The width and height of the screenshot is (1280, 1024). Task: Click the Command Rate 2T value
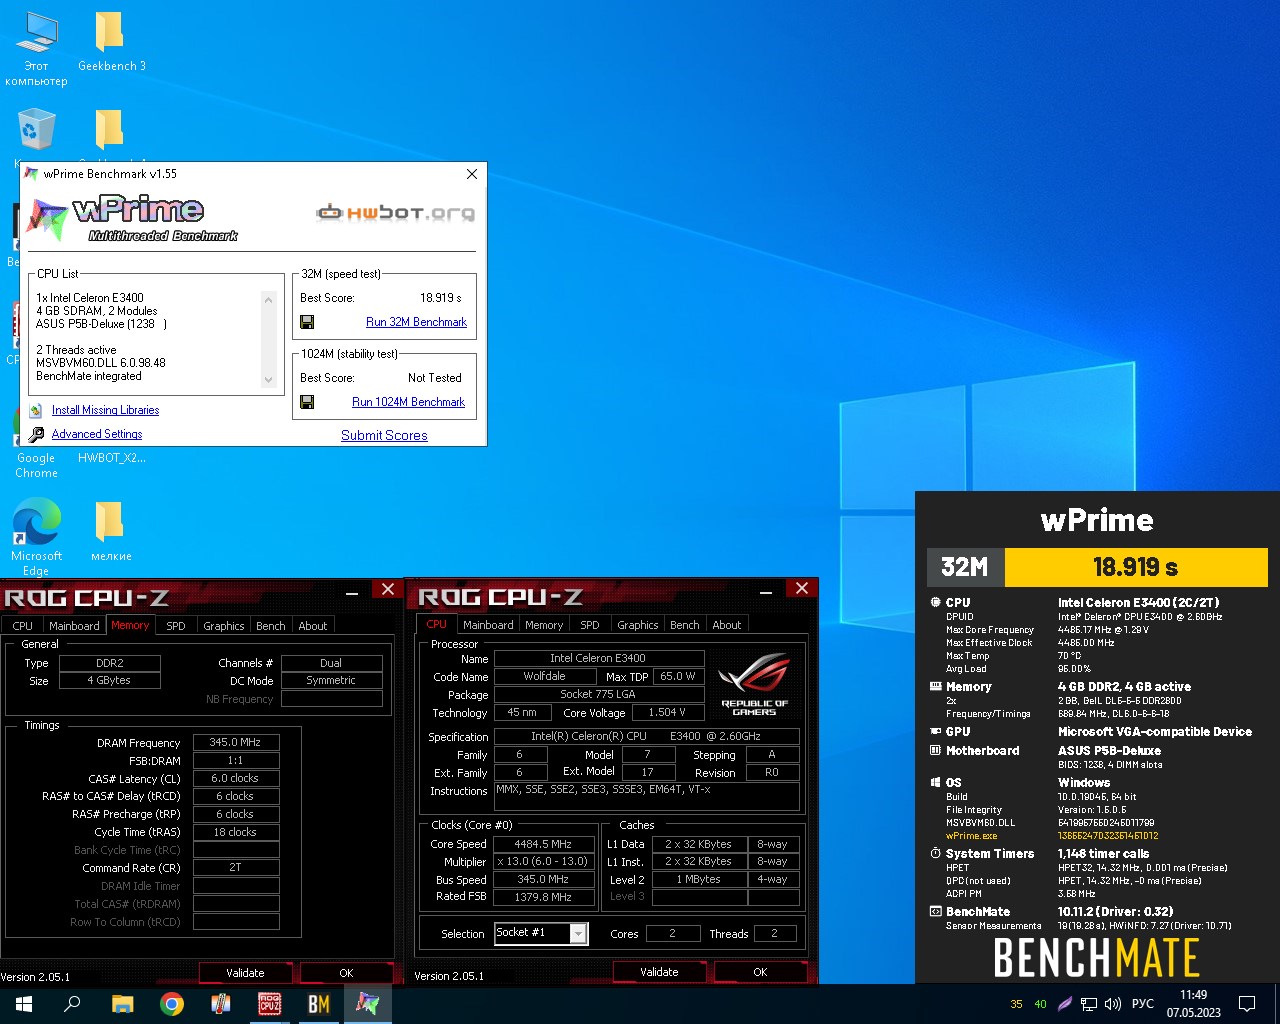click(235, 867)
